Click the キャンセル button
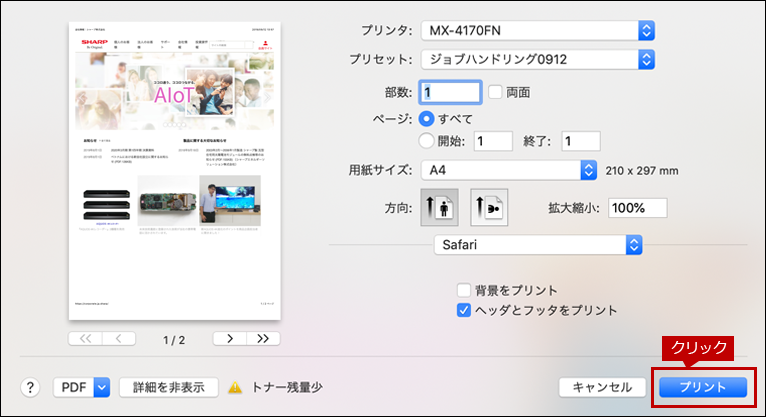 (602, 387)
